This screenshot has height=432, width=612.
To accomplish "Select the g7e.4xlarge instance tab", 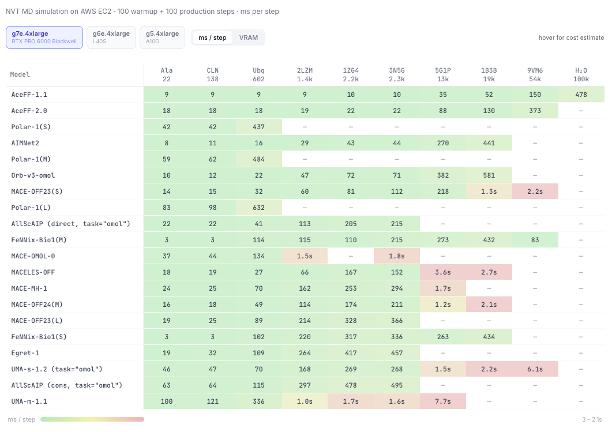I will (44, 37).
